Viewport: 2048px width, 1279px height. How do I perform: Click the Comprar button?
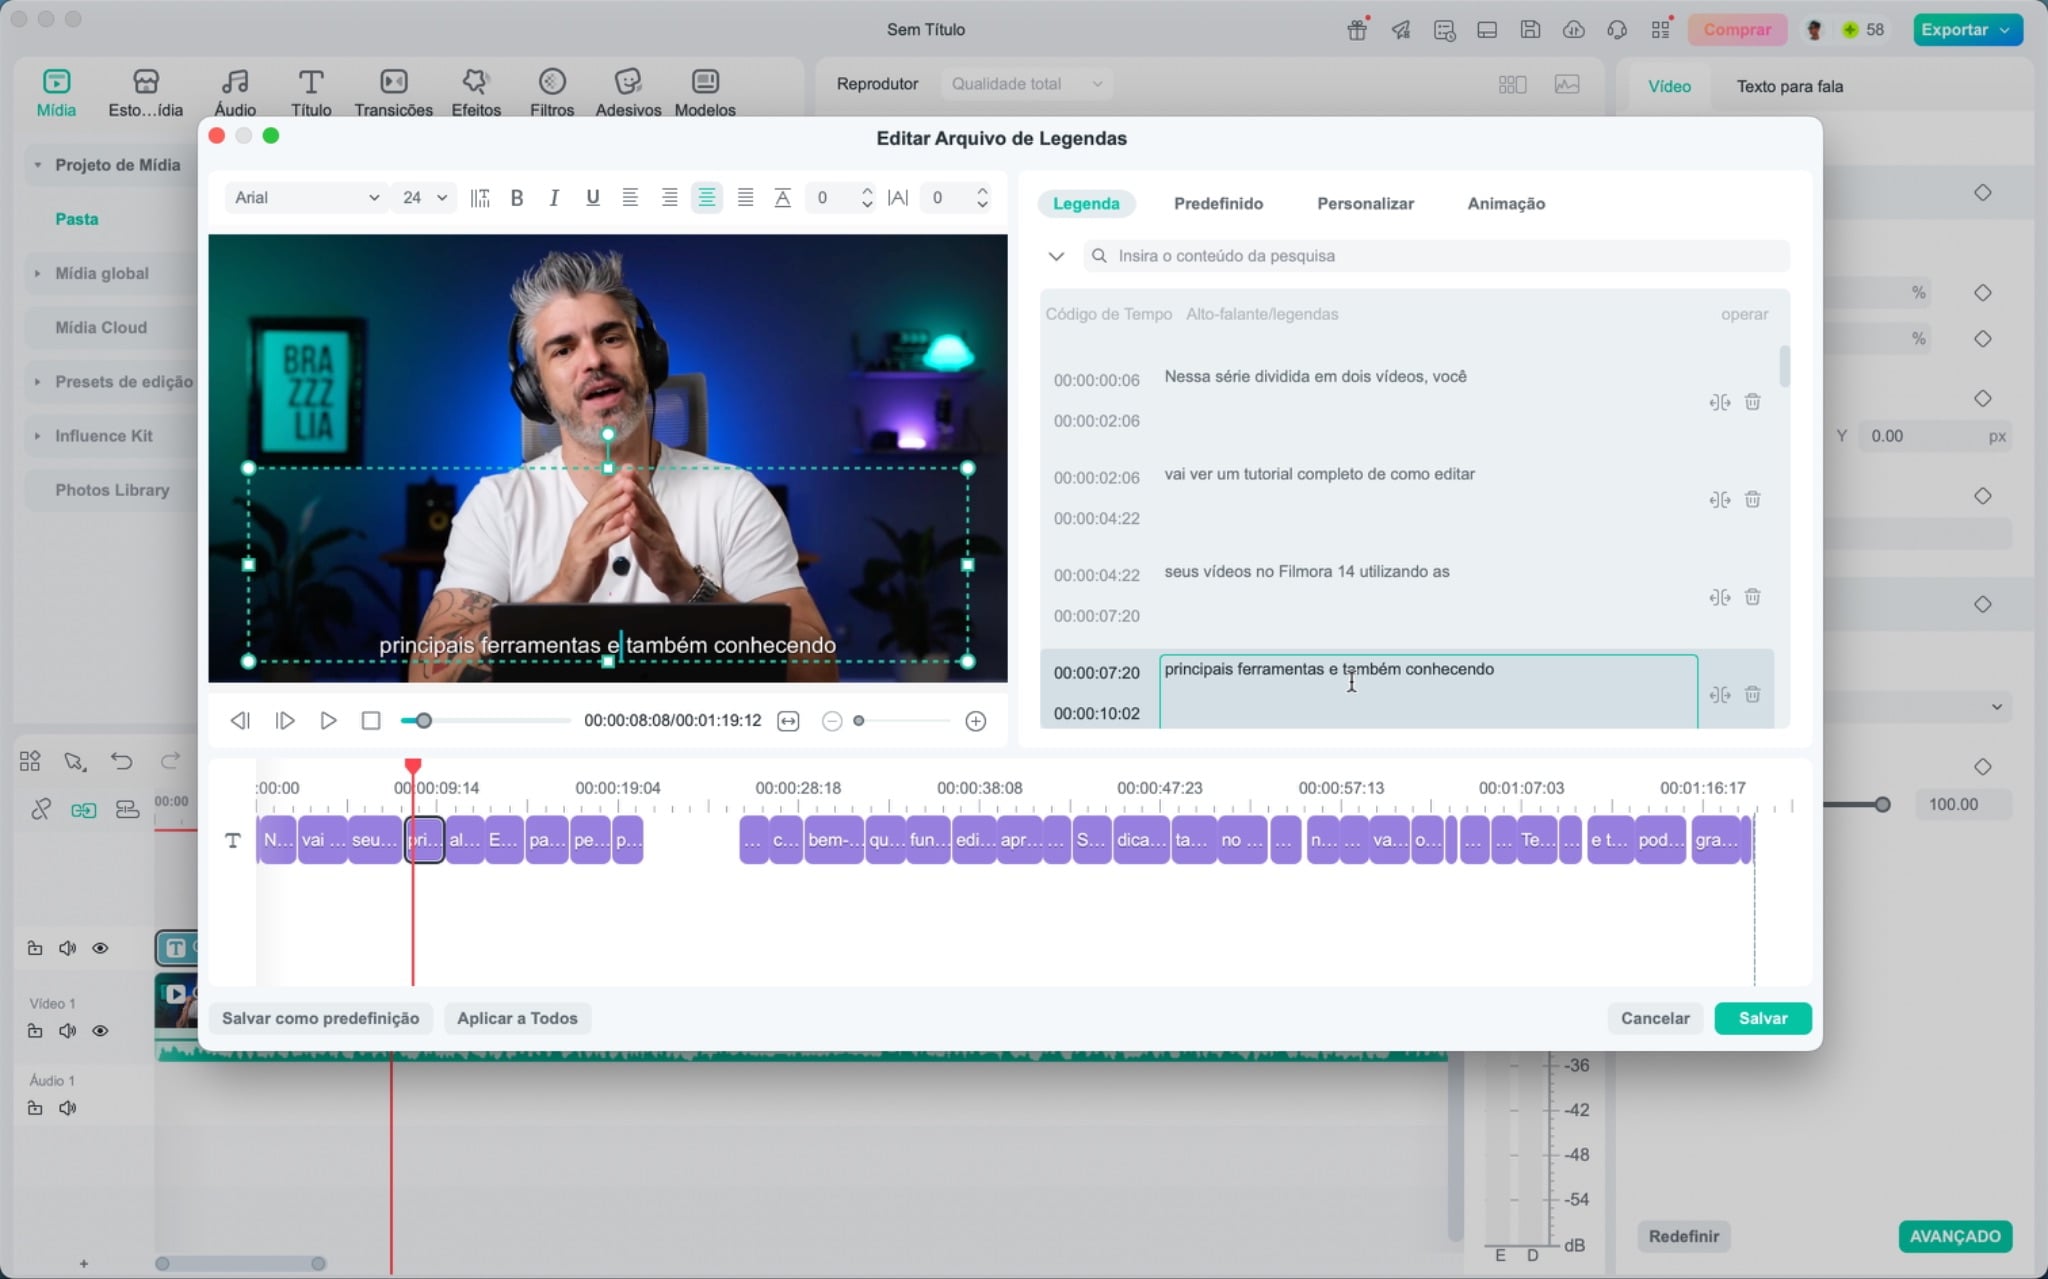[x=1737, y=30]
